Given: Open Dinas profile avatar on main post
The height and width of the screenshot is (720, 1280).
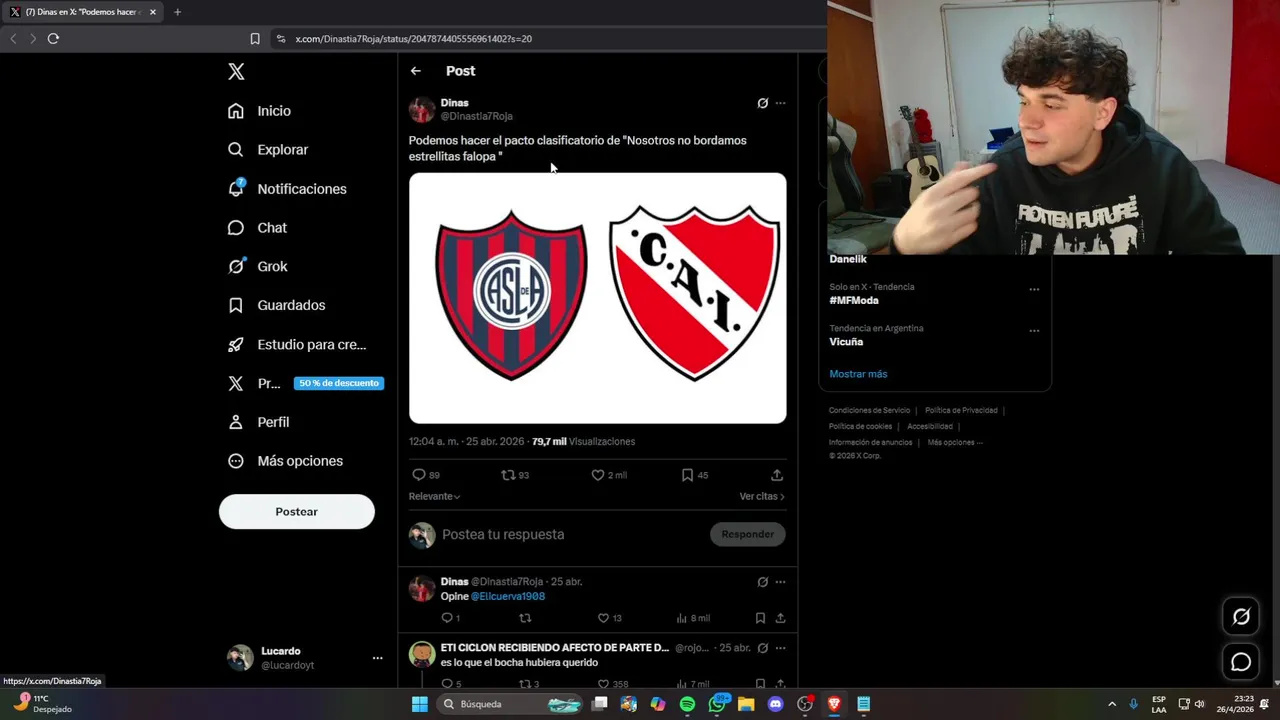Looking at the screenshot, I should 422,109.
